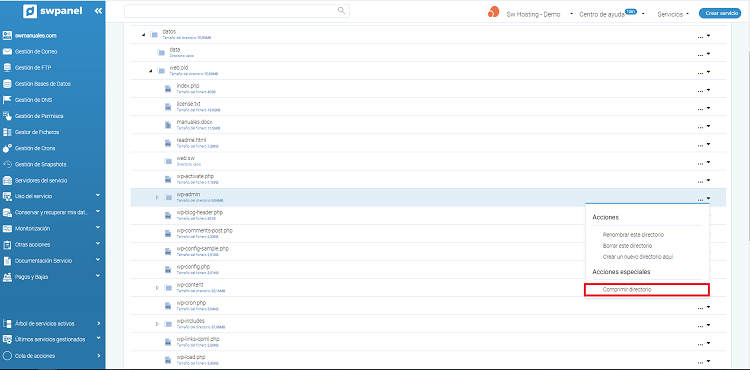Collapse the datos directory tree
The width and height of the screenshot is (750, 370).
pos(143,34)
